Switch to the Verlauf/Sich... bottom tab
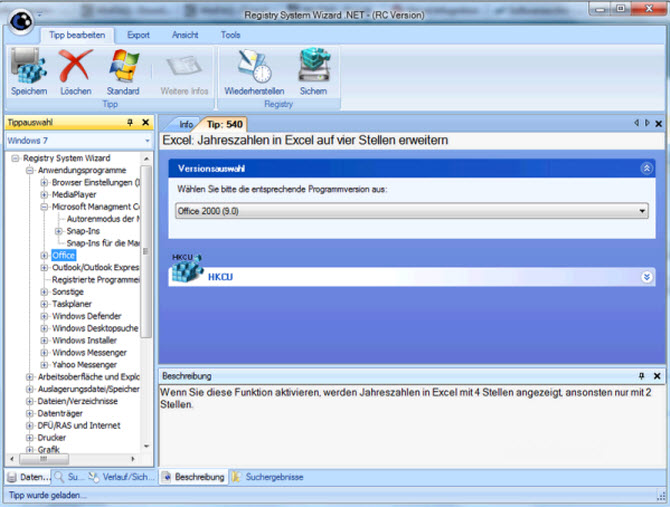The image size is (670, 507). point(121,477)
